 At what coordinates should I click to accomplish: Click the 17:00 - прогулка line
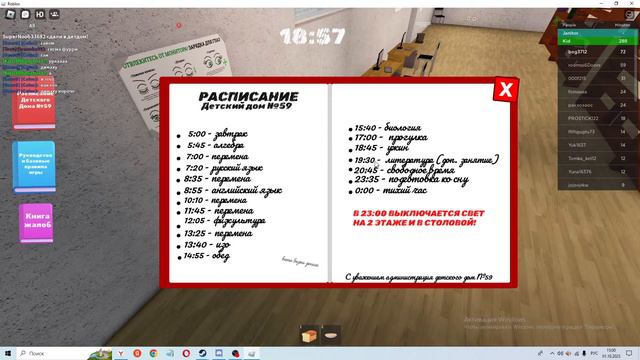coord(391,138)
